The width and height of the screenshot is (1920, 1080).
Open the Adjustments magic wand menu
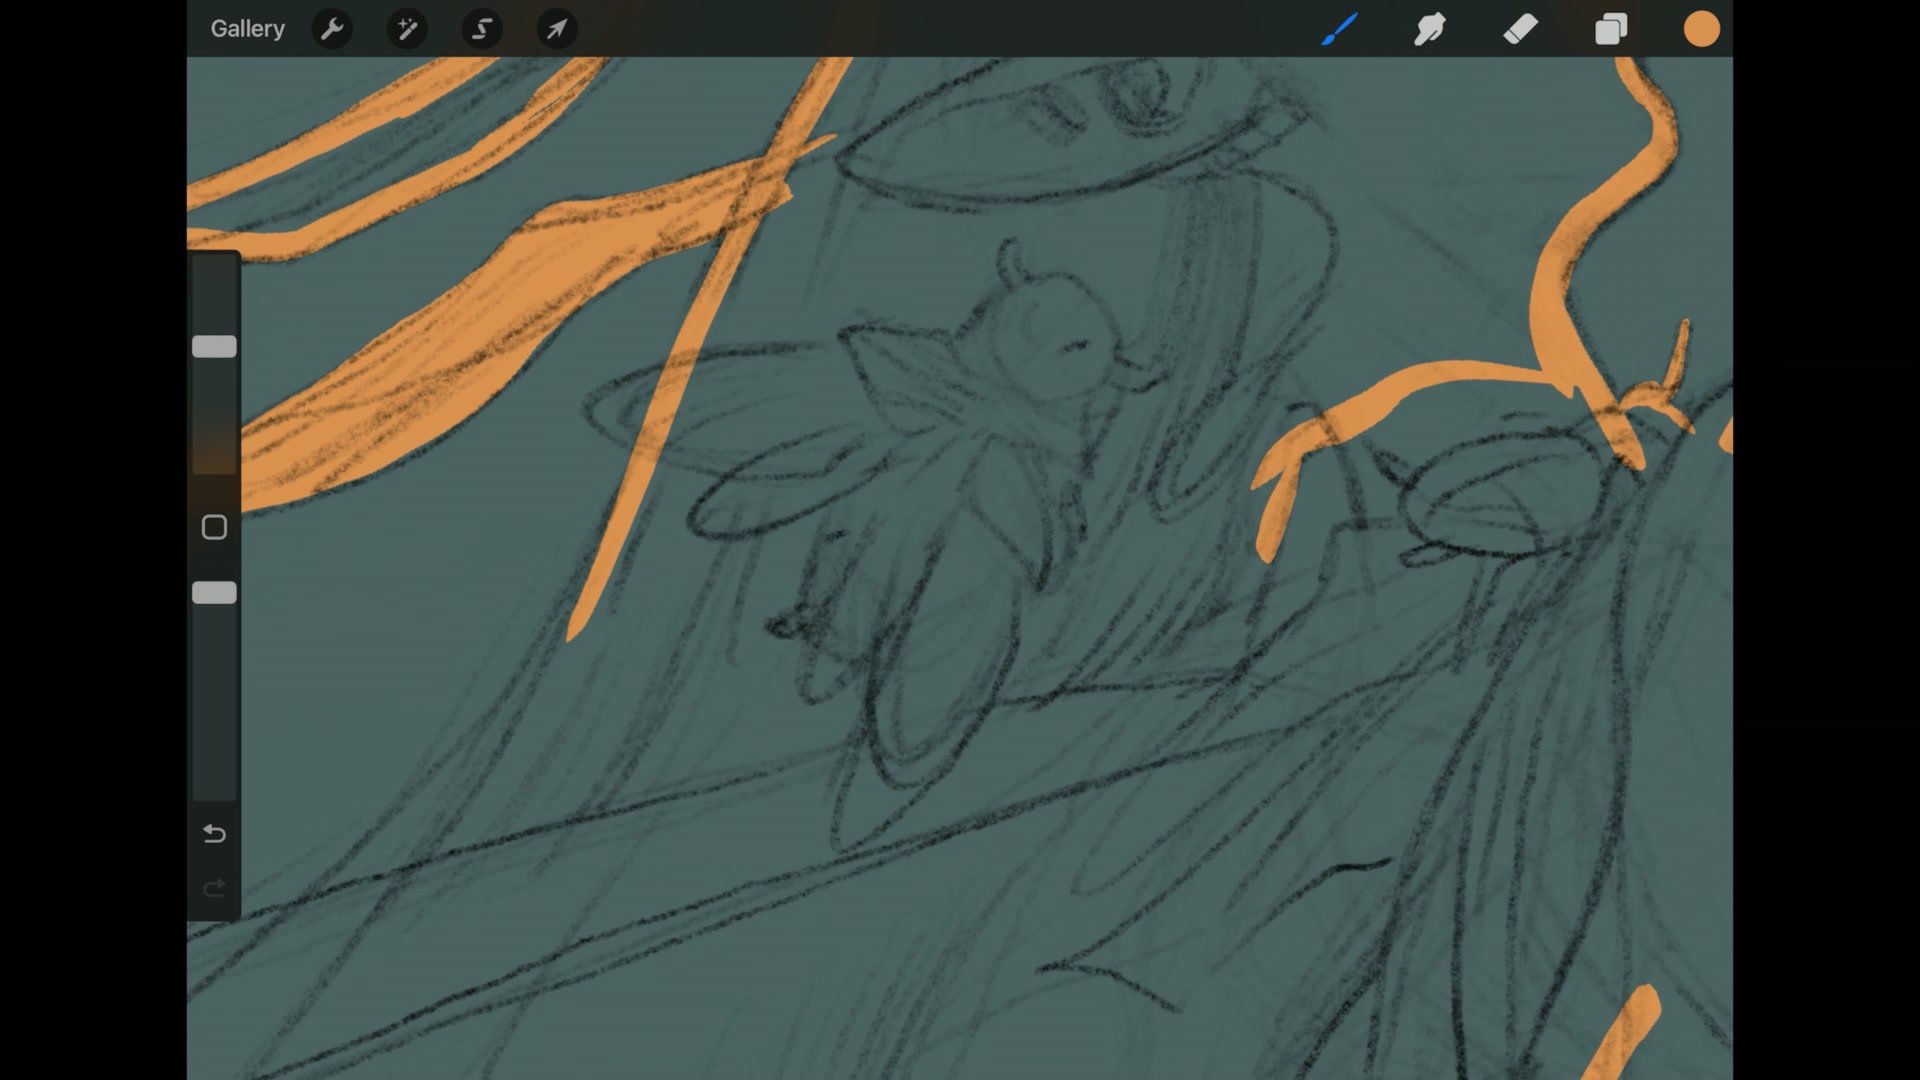coord(407,29)
